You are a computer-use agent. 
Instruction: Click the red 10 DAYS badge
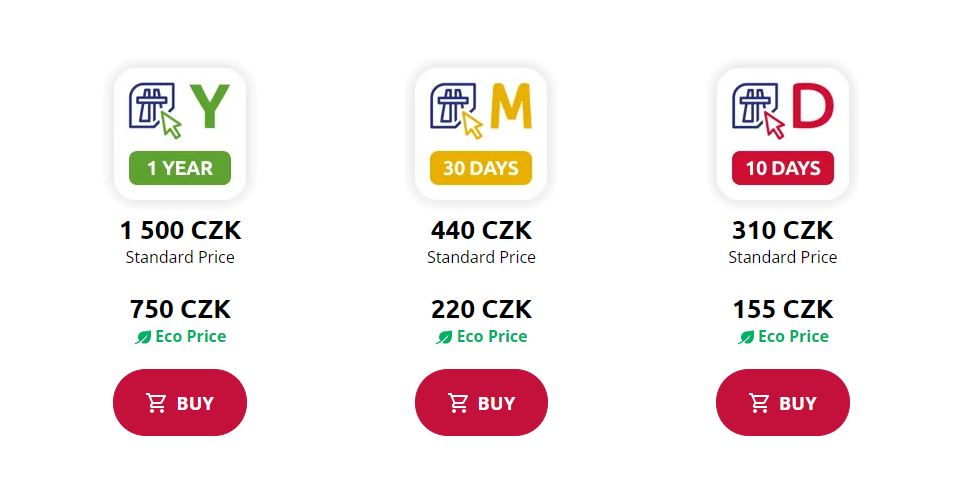click(783, 168)
